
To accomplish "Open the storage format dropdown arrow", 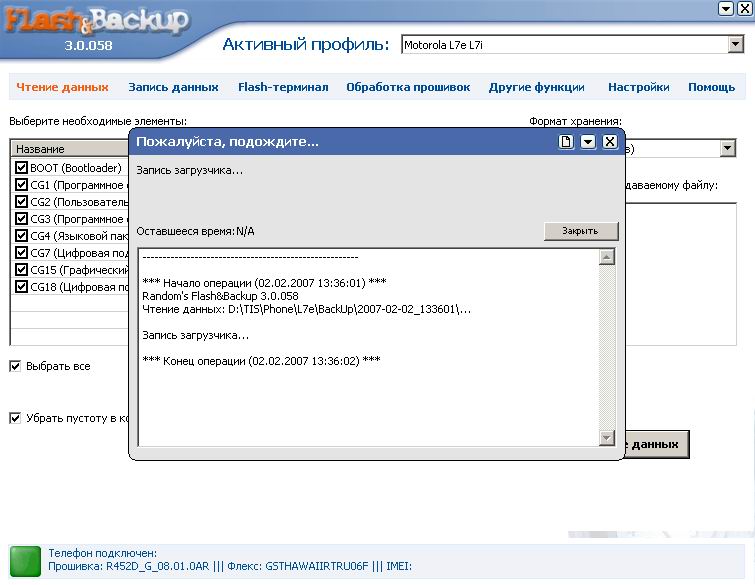I will coord(728,148).
